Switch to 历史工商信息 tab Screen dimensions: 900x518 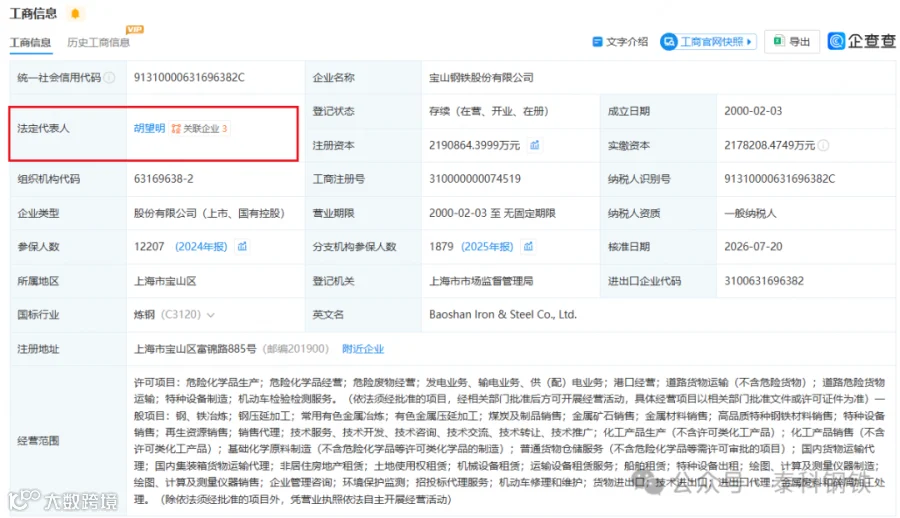click(98, 42)
